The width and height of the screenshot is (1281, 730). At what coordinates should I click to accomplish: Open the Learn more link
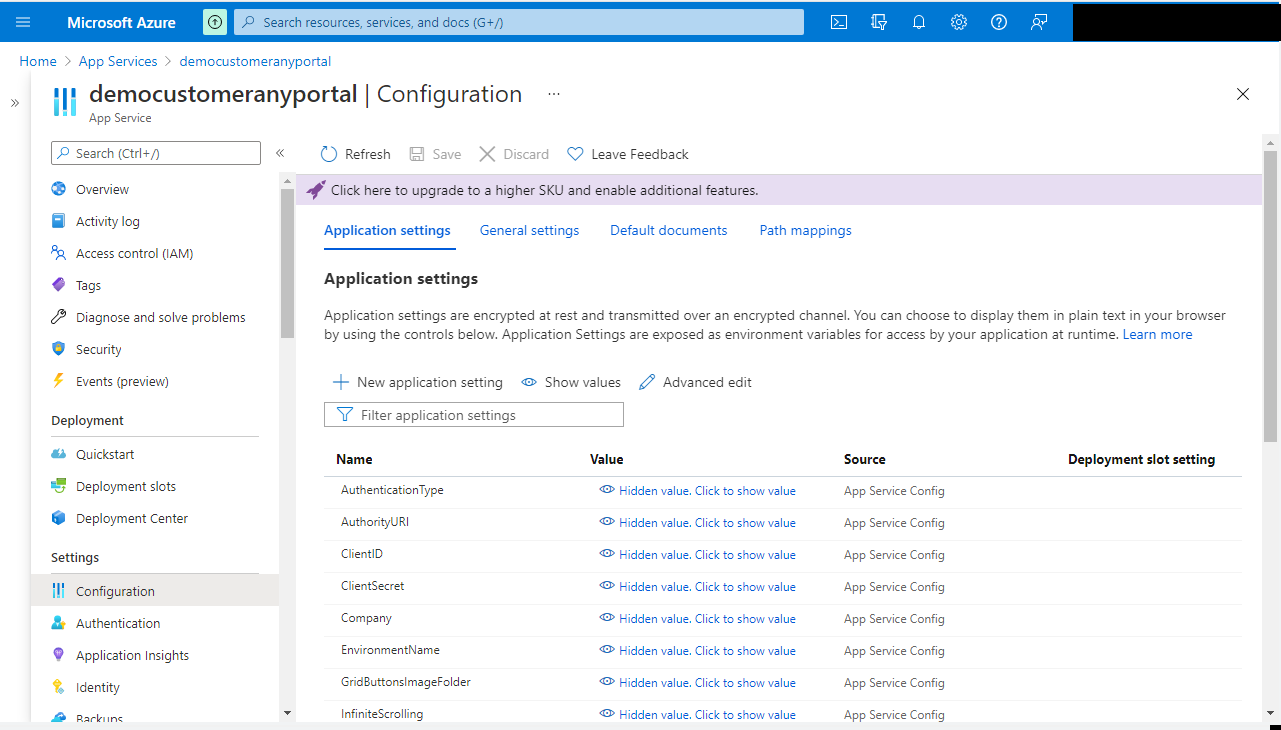(1157, 334)
